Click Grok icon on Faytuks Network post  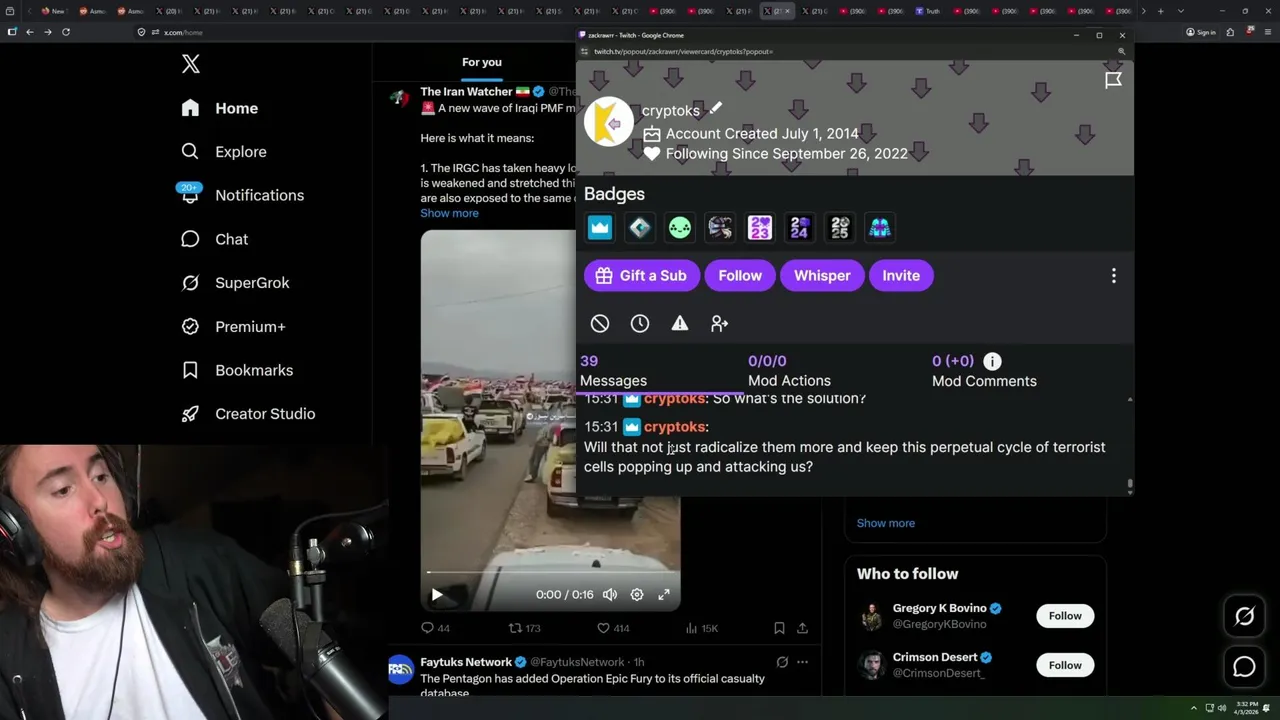[x=782, y=662]
